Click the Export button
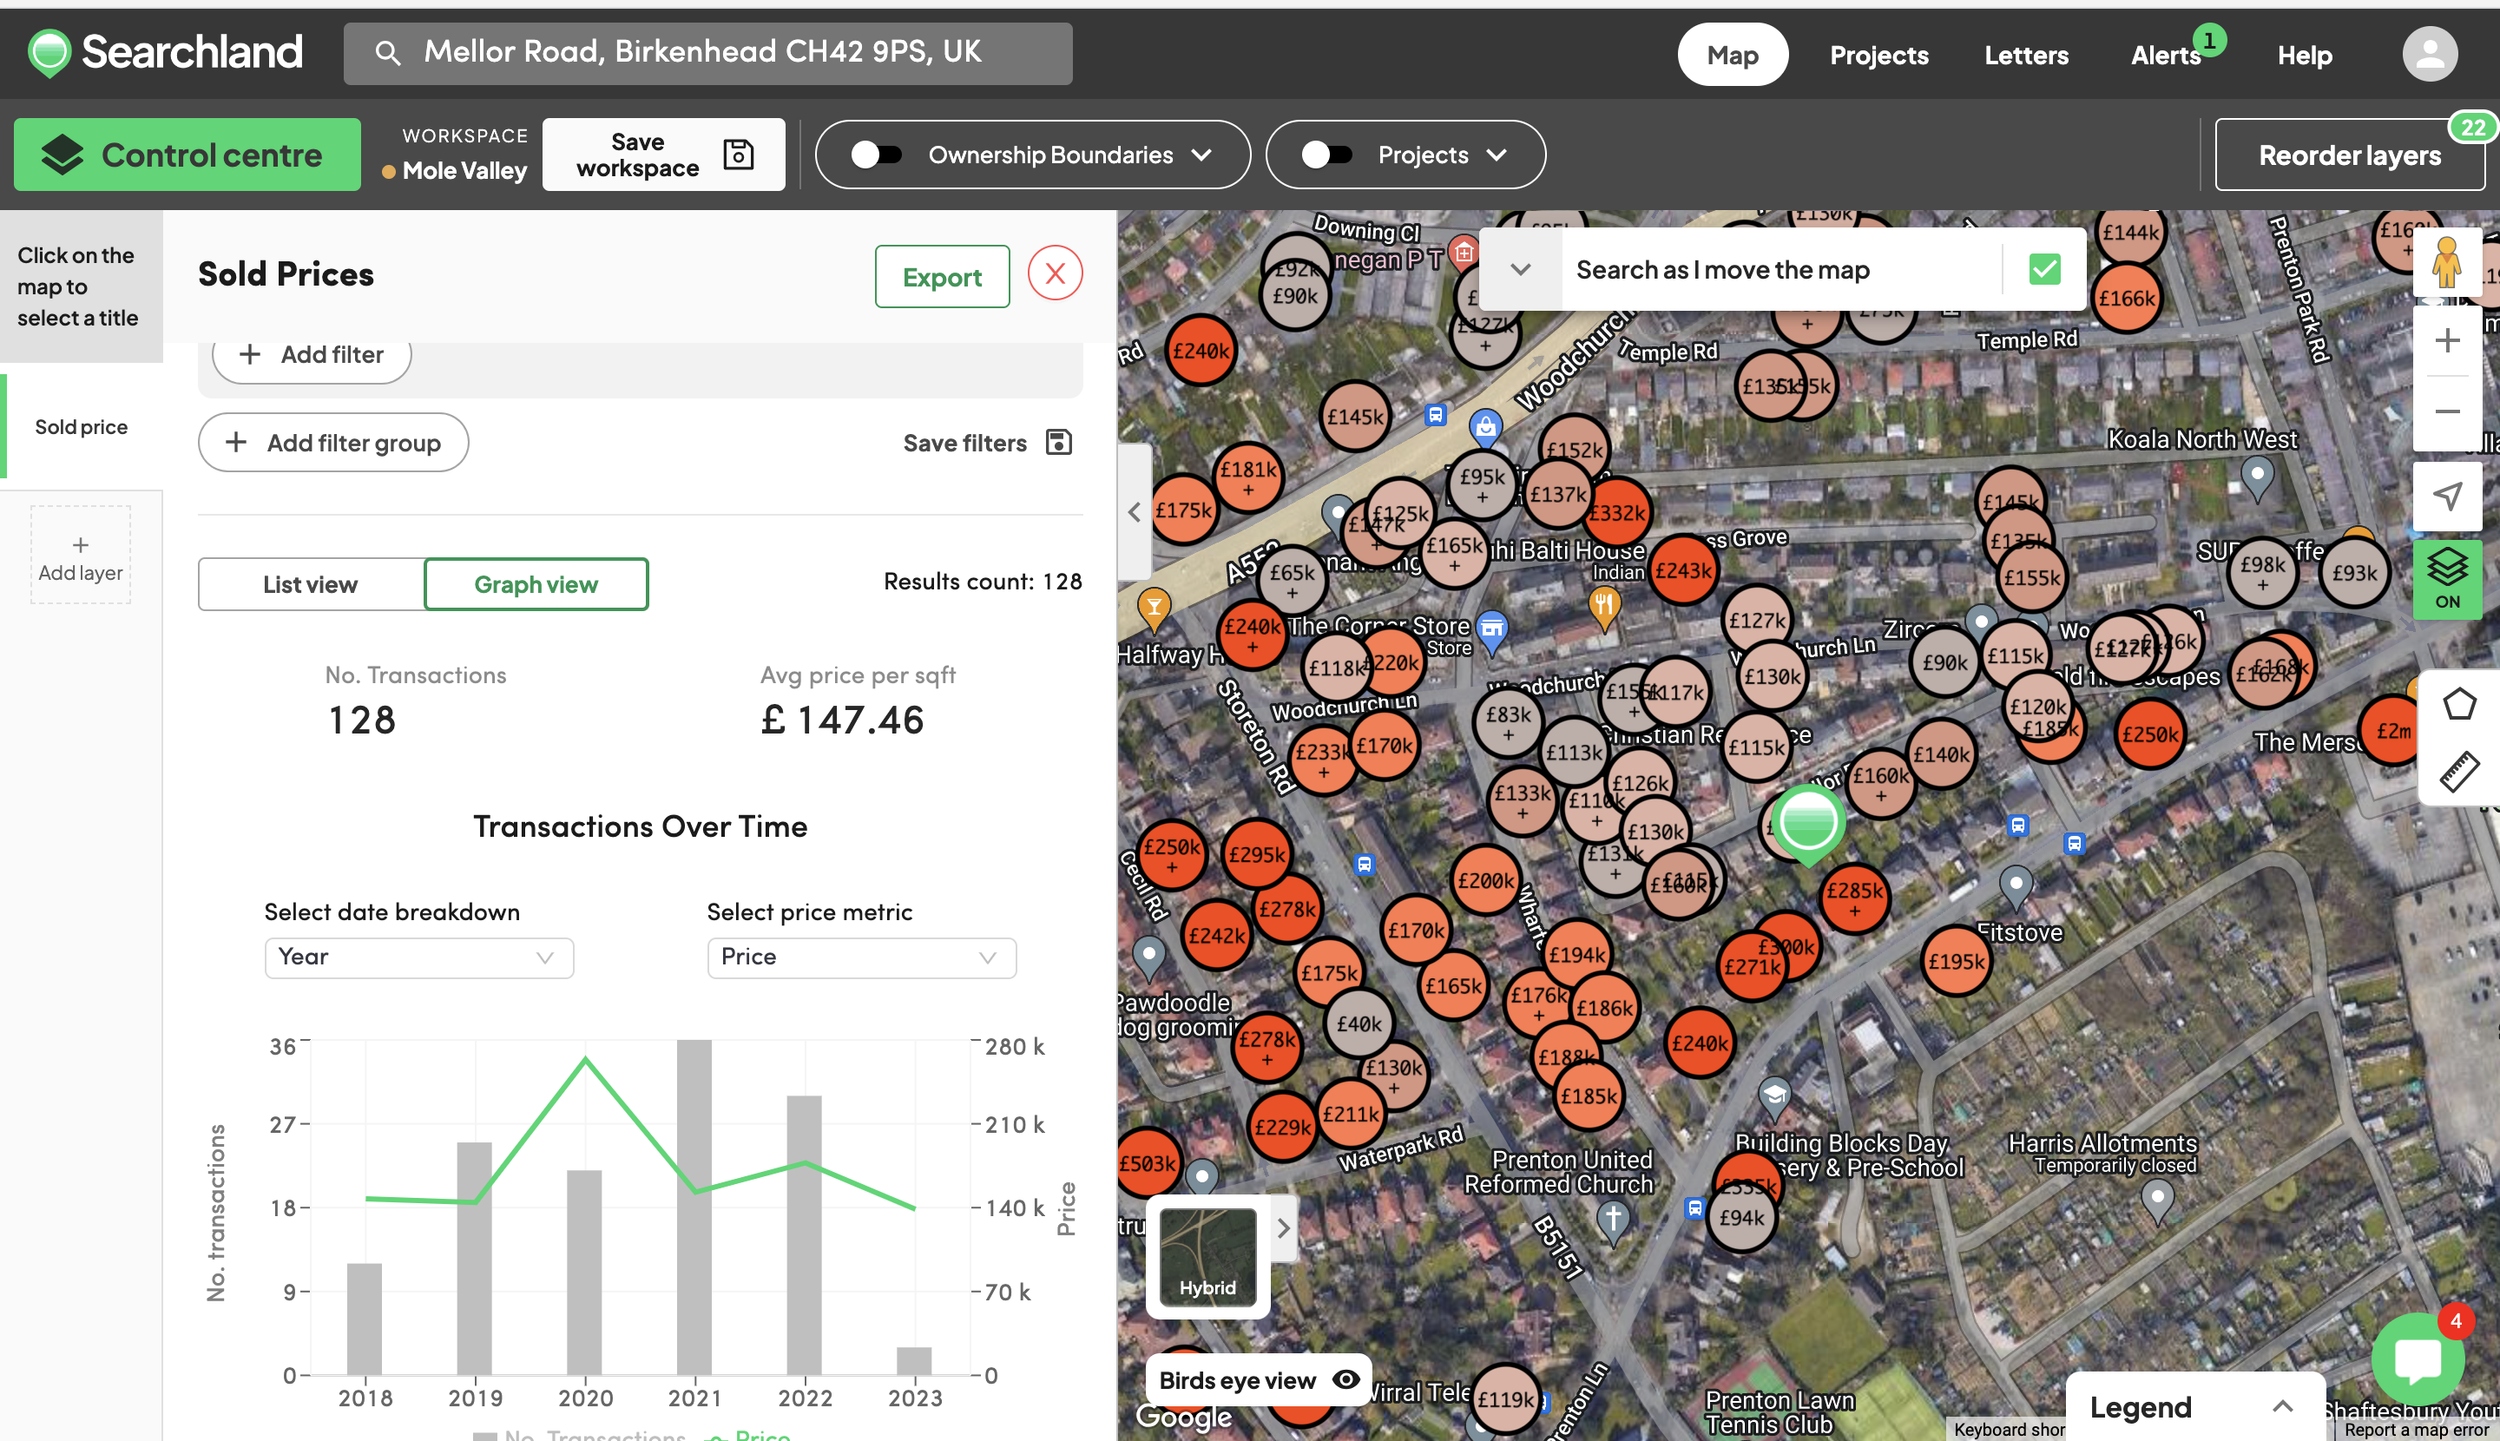This screenshot has width=2500, height=1441. click(x=941, y=277)
